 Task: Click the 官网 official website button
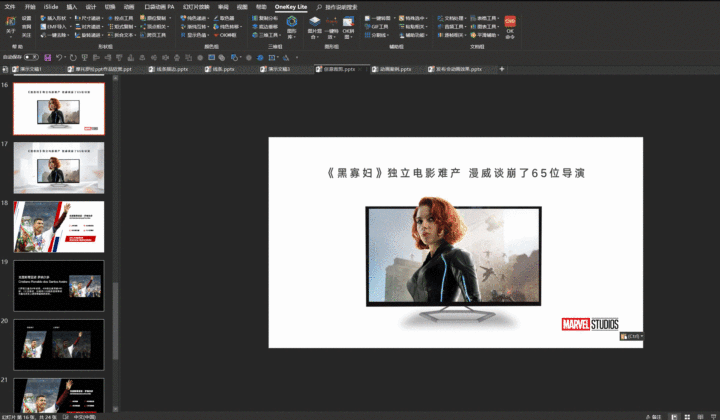pyautogui.click(x=26, y=27)
